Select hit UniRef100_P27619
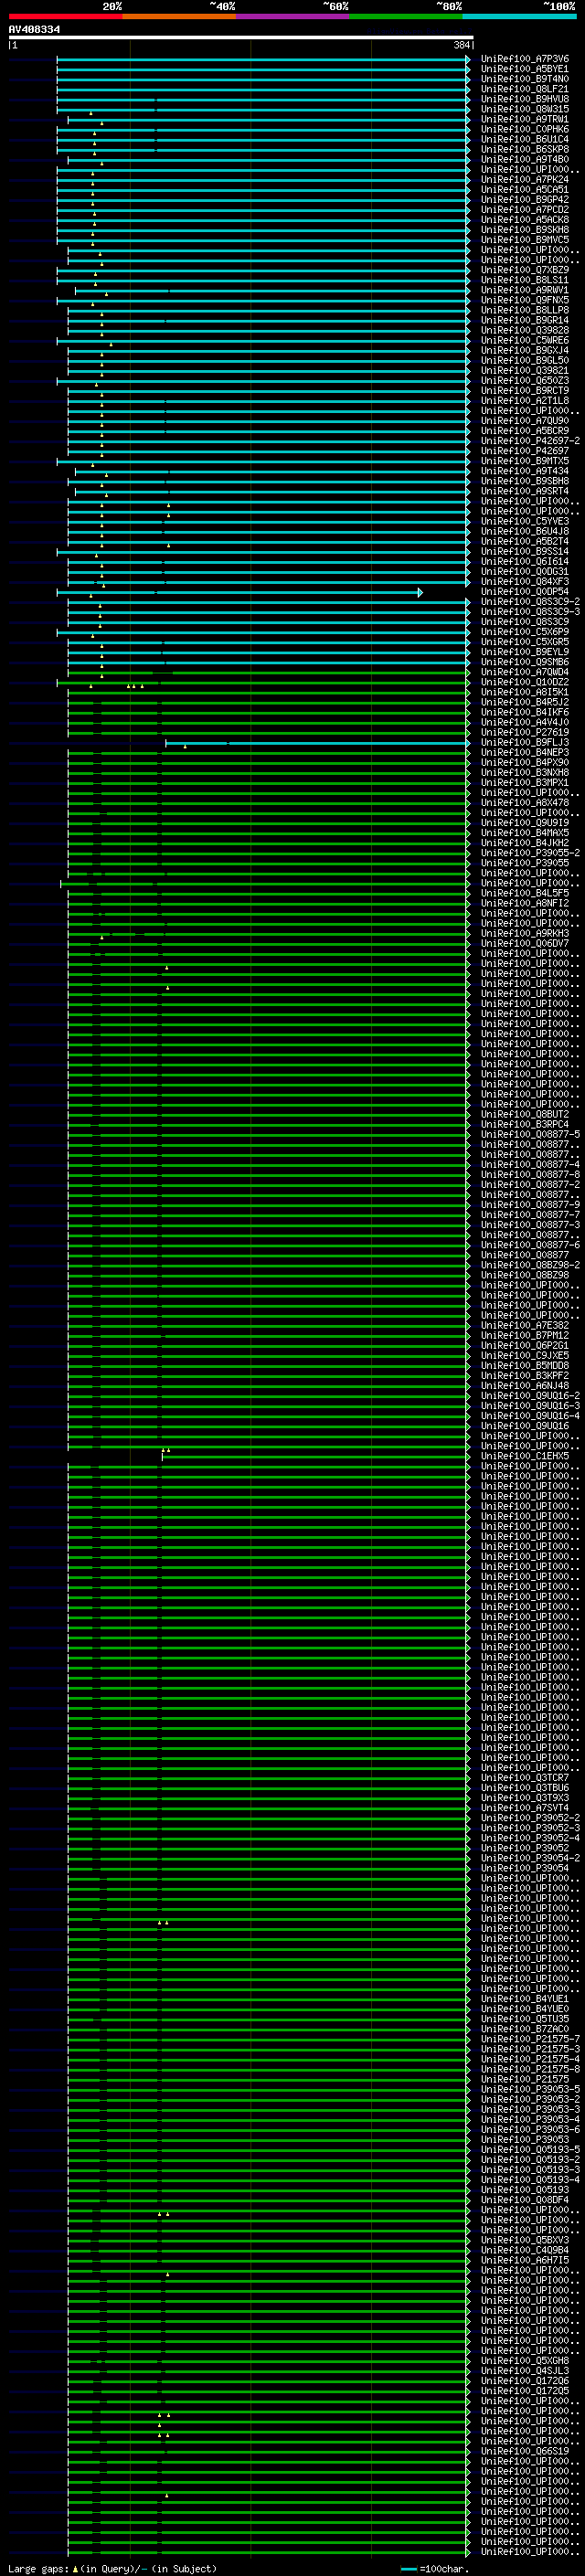Image resolution: width=585 pixels, height=2576 pixels. [525, 732]
